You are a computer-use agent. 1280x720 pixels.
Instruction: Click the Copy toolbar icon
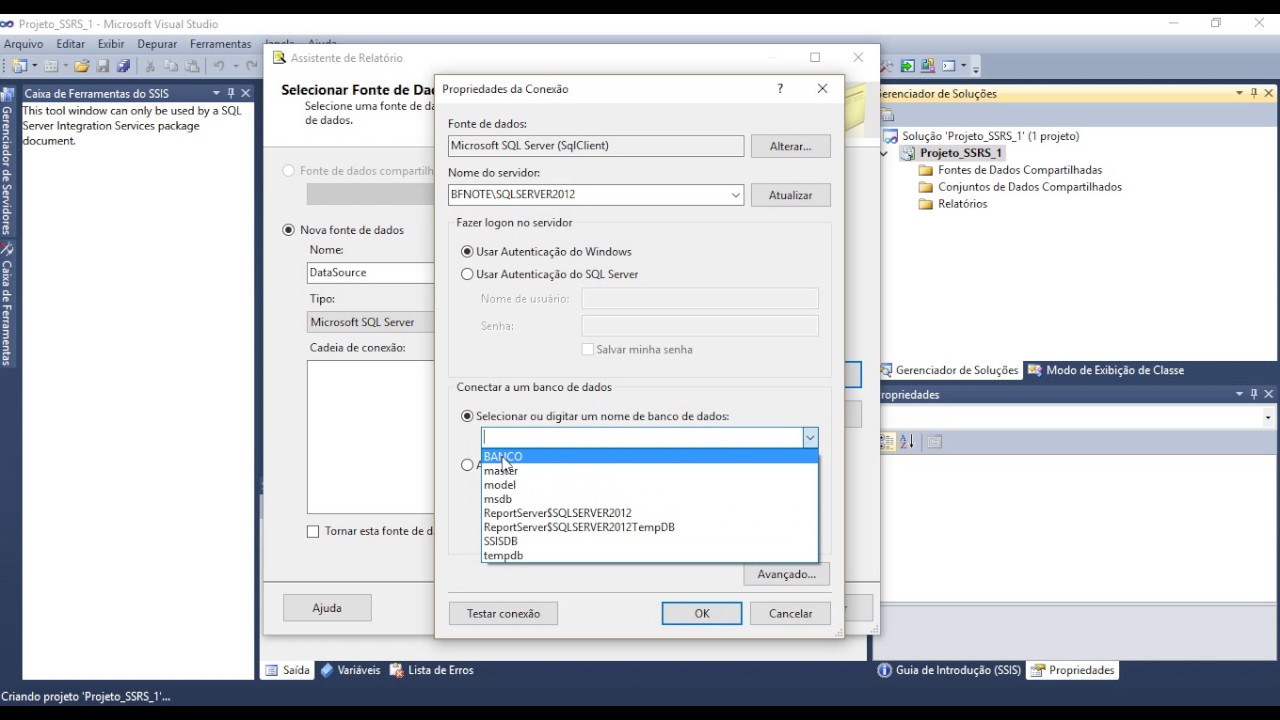click(170, 66)
